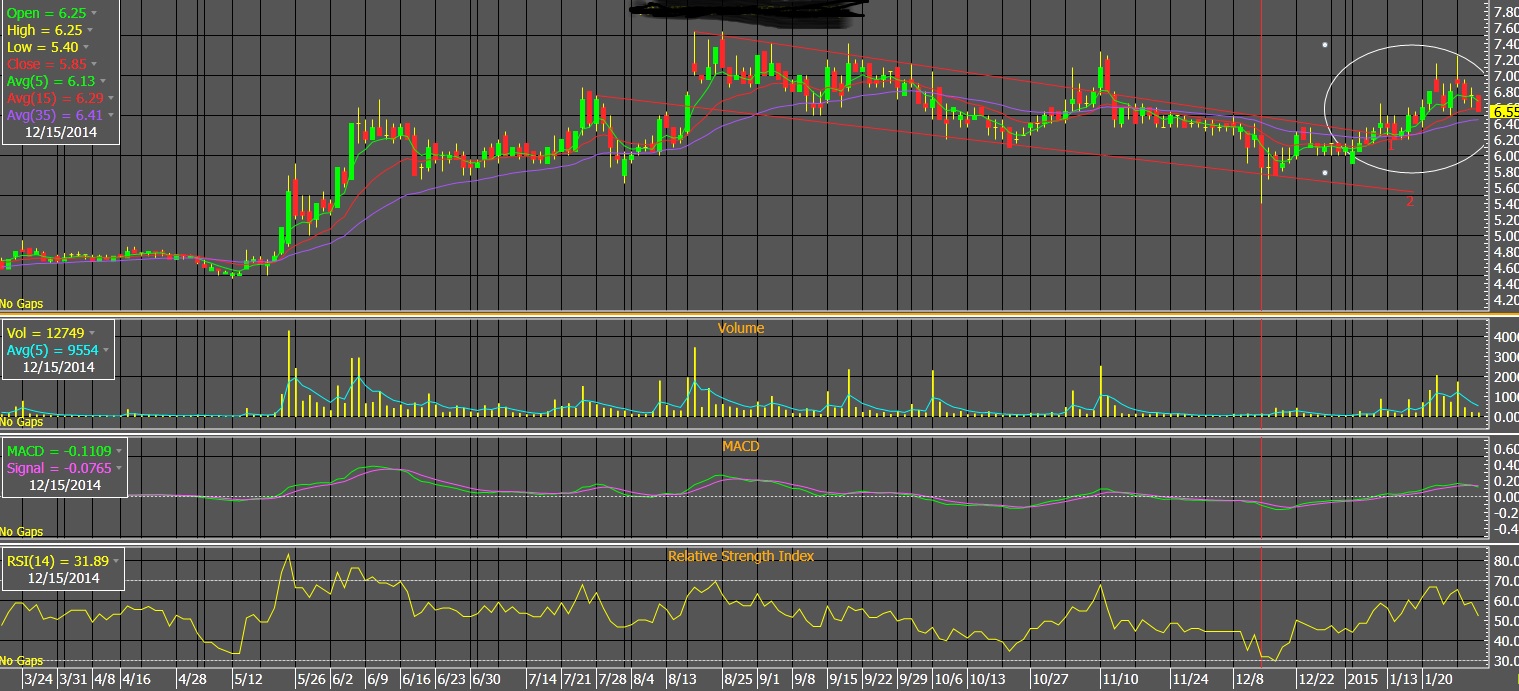Viewport: 1519px width, 691px height.
Task: Click the Volume panel title
Action: [740, 327]
